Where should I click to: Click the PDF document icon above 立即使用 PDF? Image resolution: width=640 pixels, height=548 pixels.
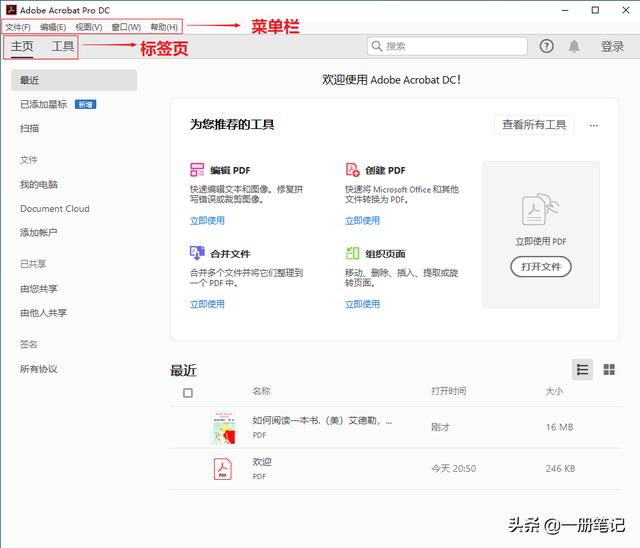540,209
